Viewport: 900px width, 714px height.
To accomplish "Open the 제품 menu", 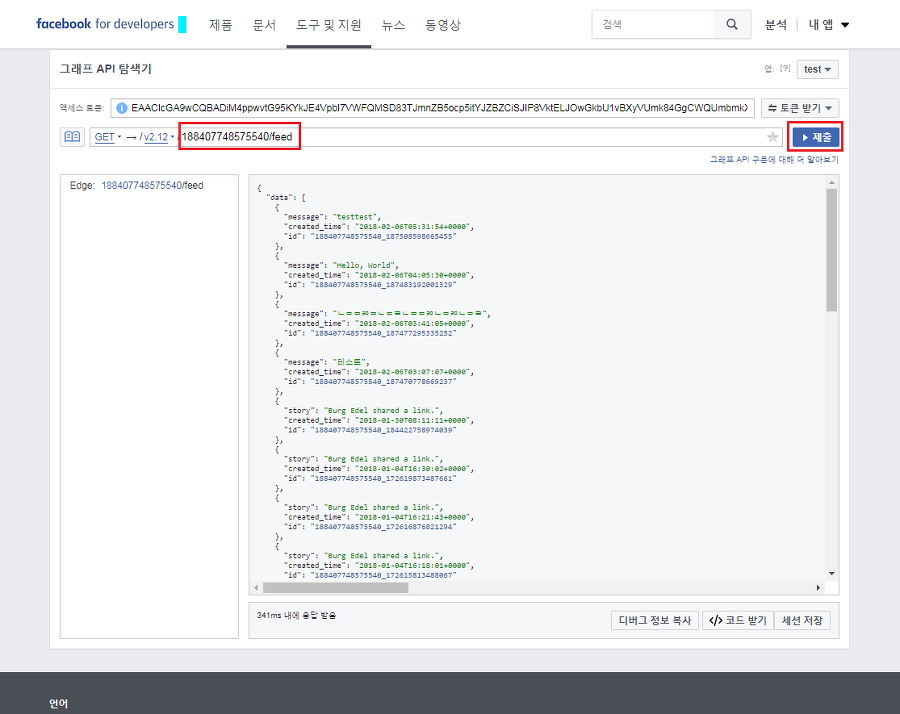I will pos(220,25).
